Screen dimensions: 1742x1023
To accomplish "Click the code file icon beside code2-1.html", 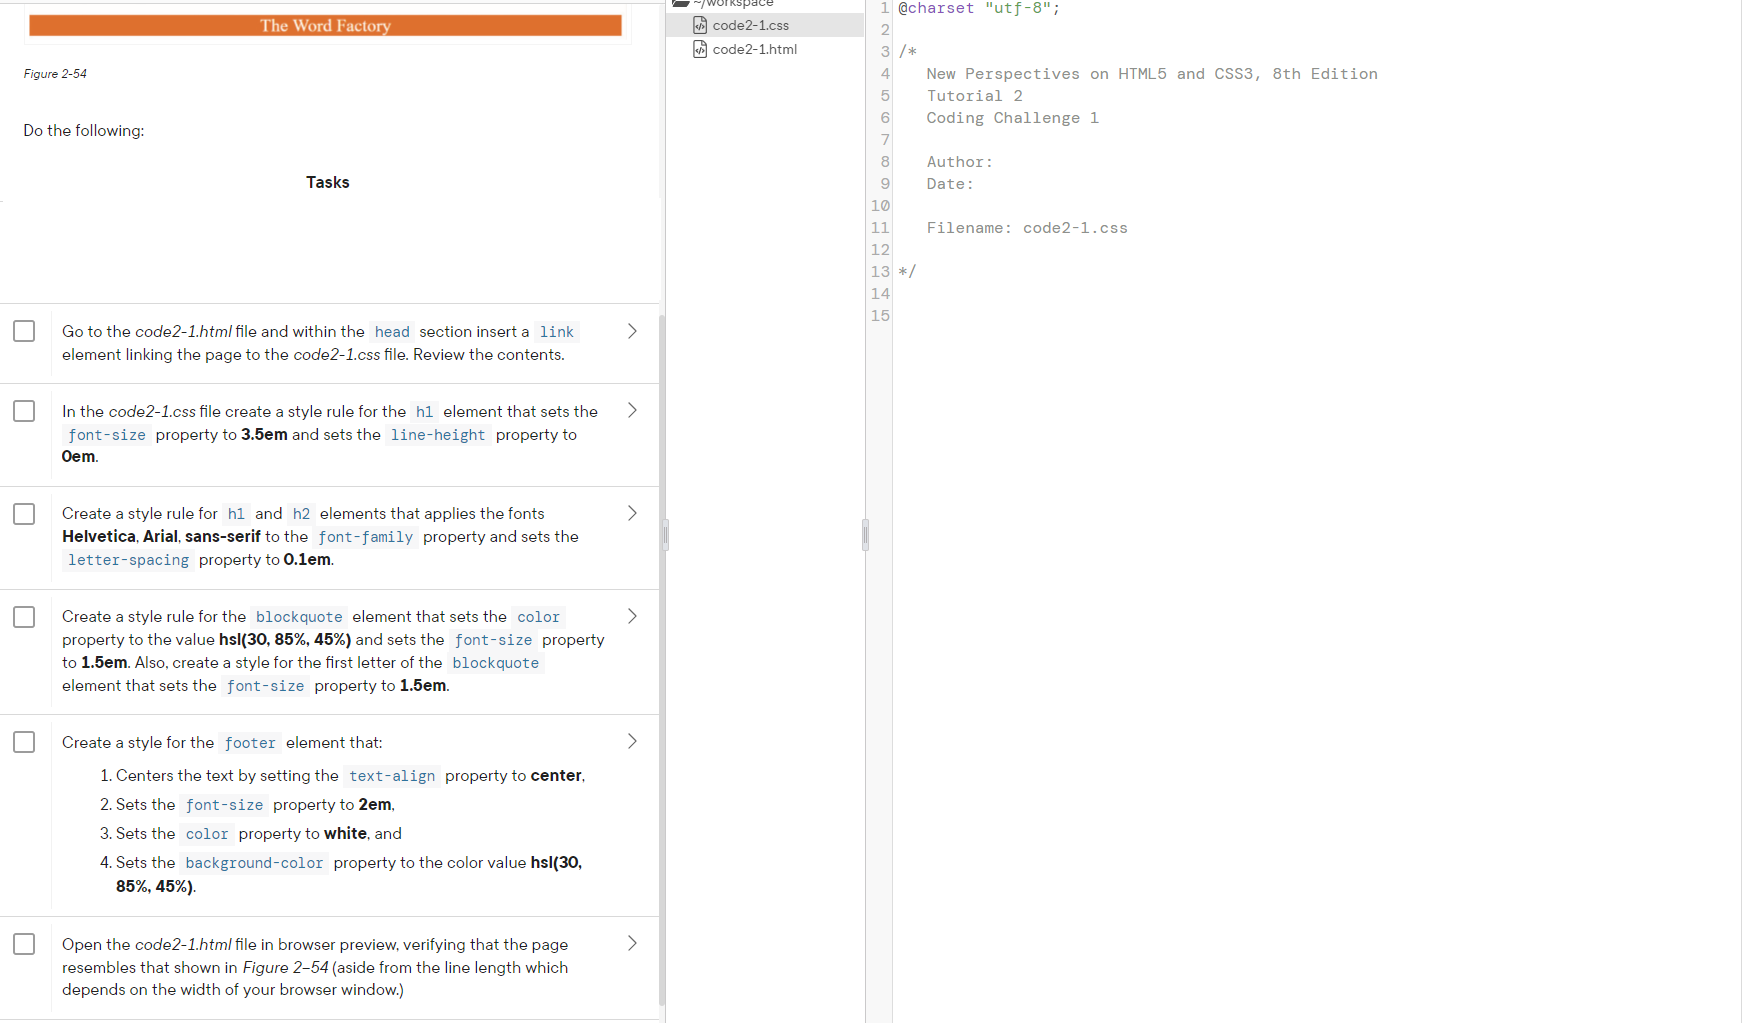I will click(x=700, y=49).
